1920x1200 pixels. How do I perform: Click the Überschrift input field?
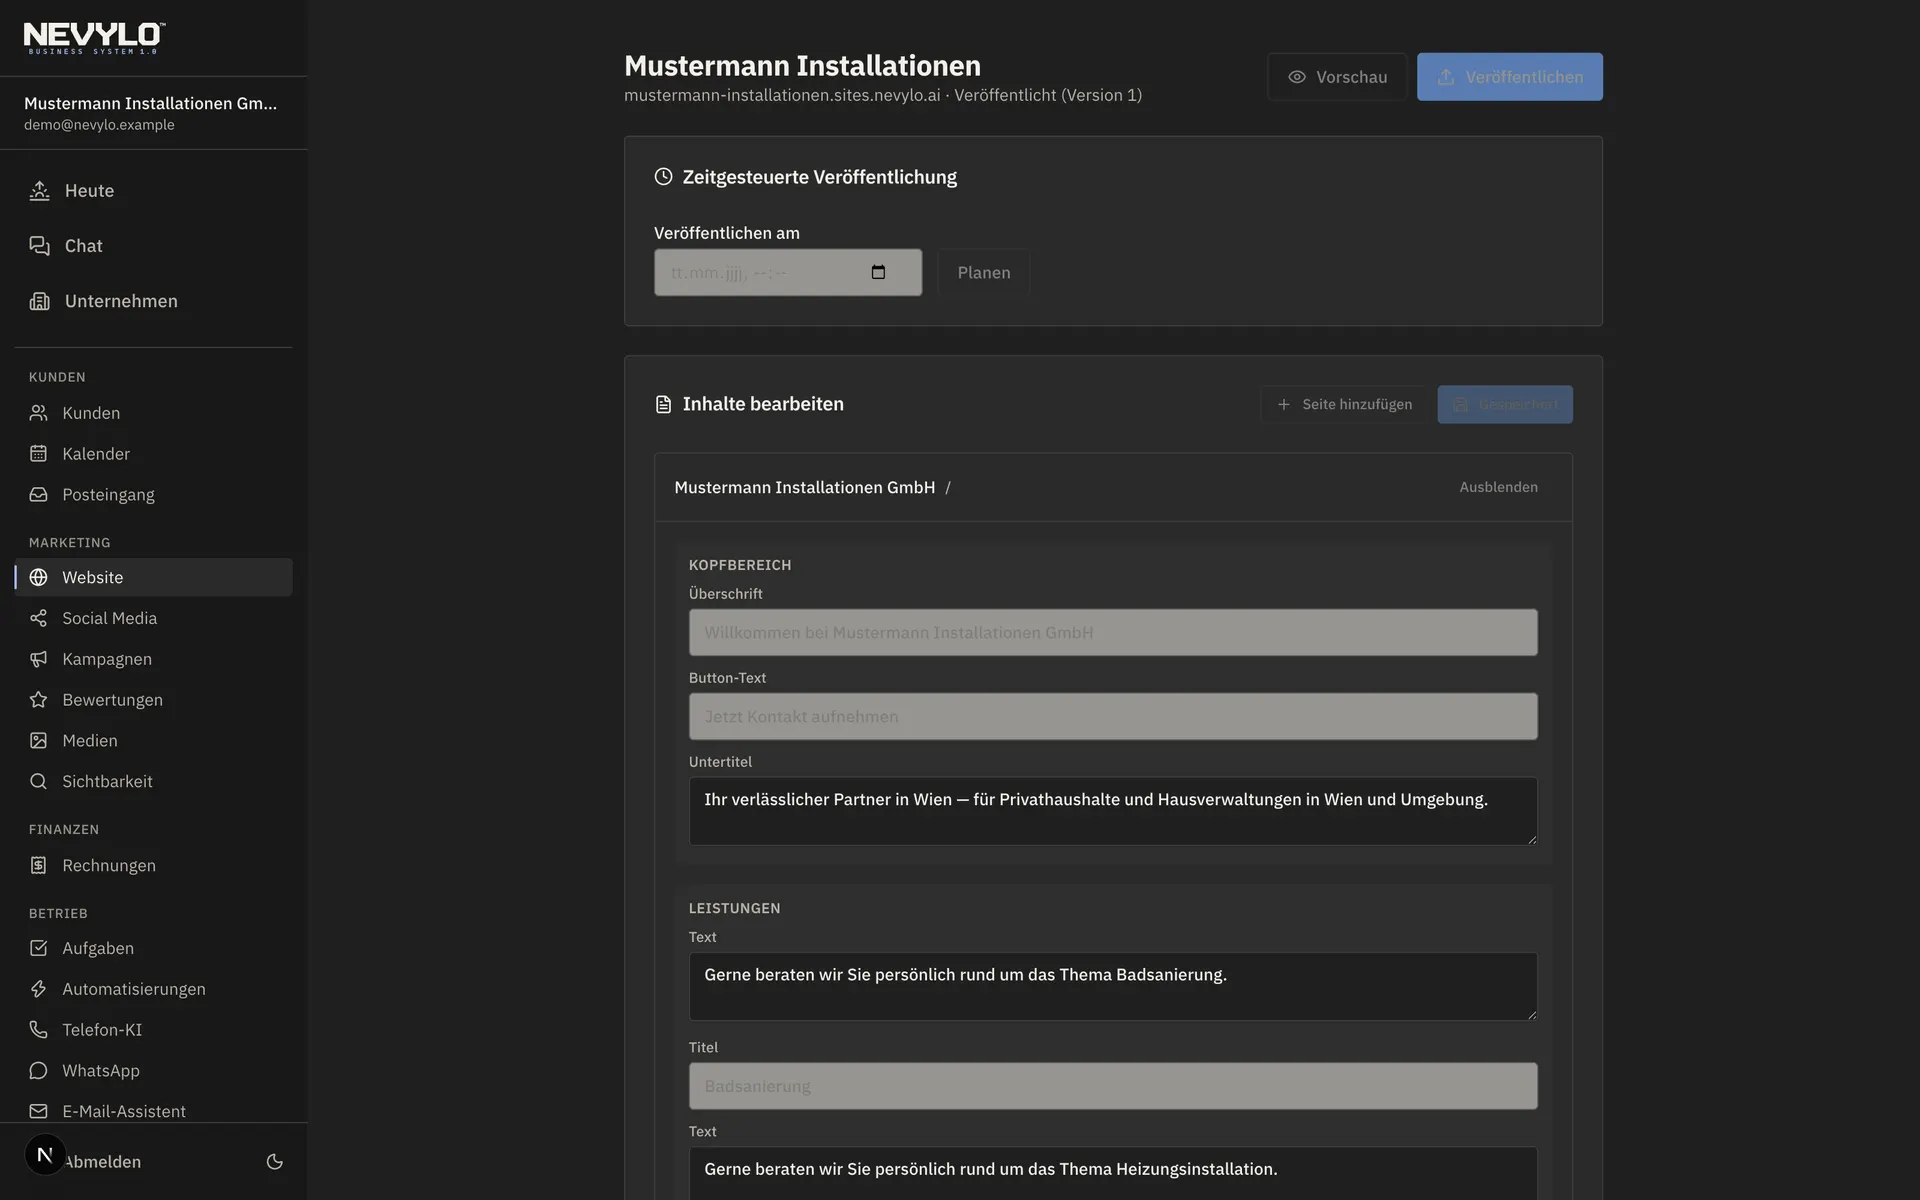[x=1113, y=633]
